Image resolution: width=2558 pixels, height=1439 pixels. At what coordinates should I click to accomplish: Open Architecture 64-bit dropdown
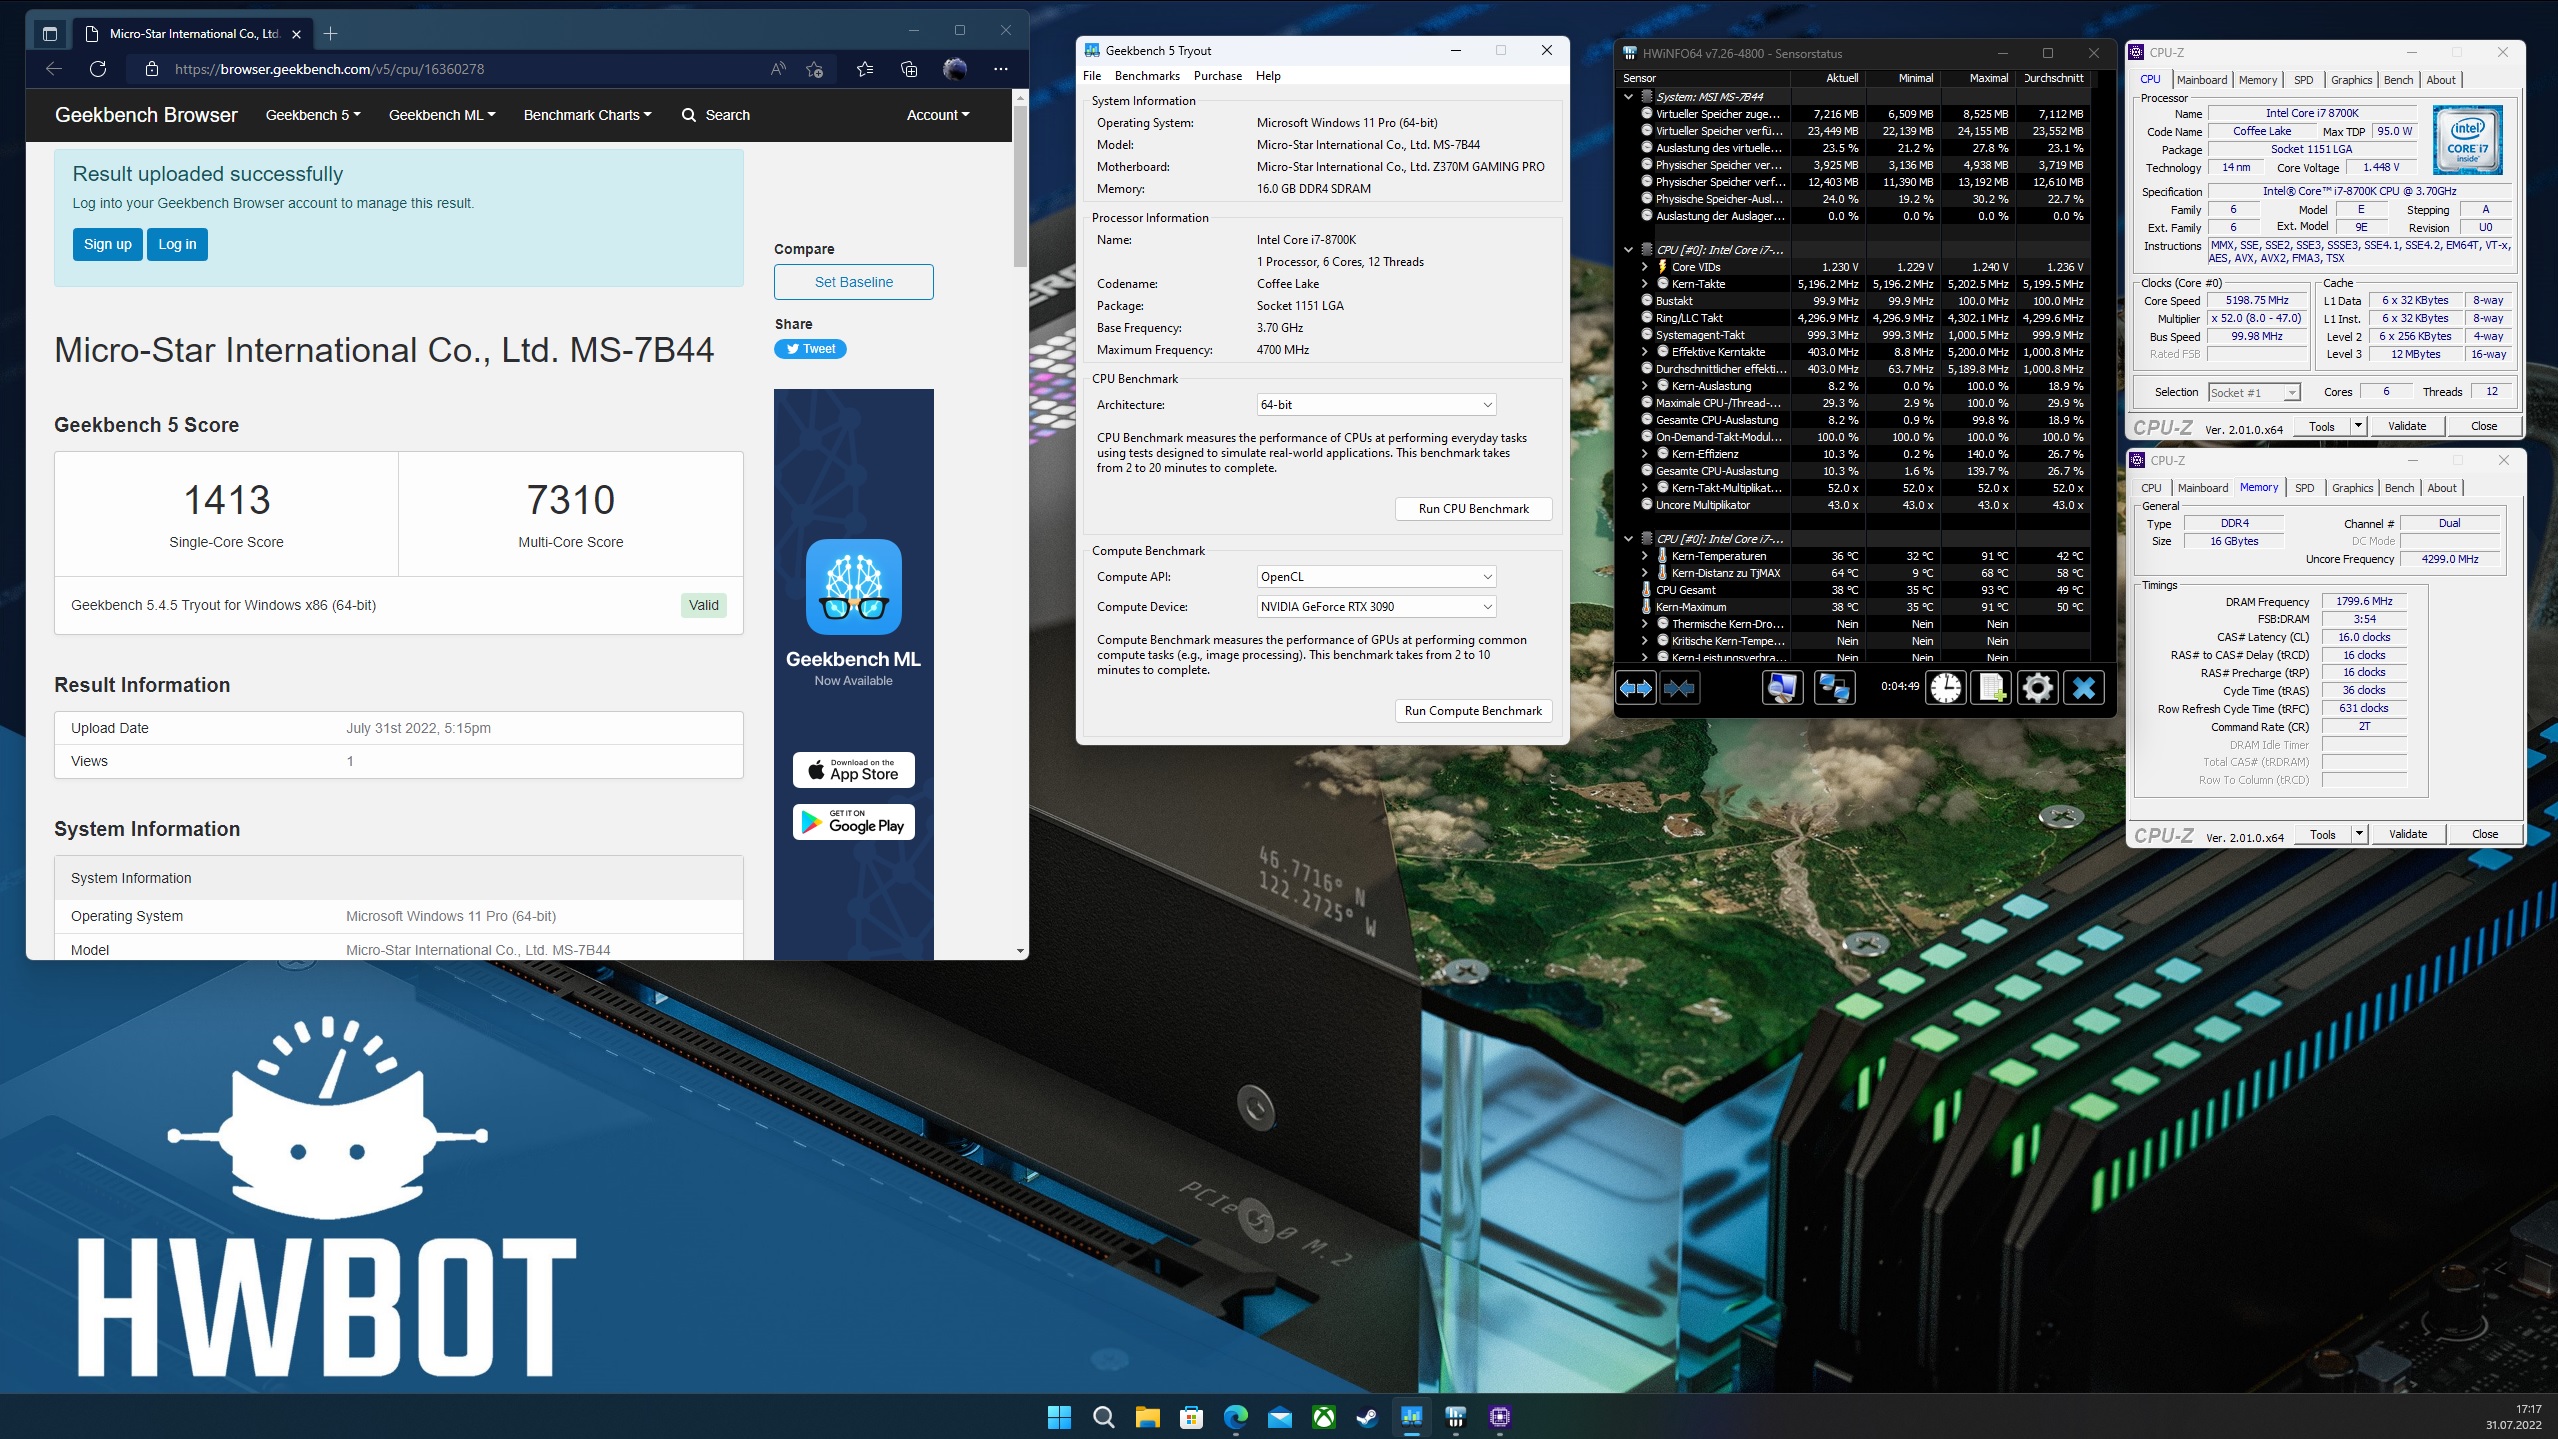1376,405
